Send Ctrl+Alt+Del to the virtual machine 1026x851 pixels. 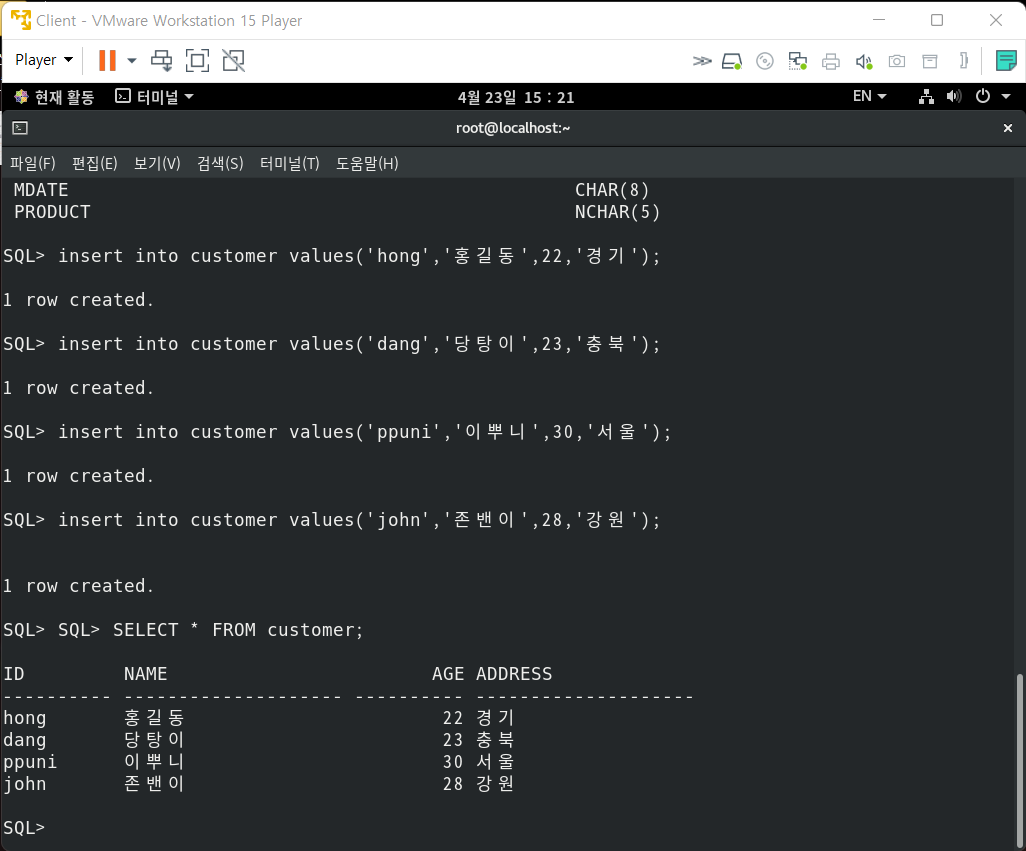click(162, 61)
